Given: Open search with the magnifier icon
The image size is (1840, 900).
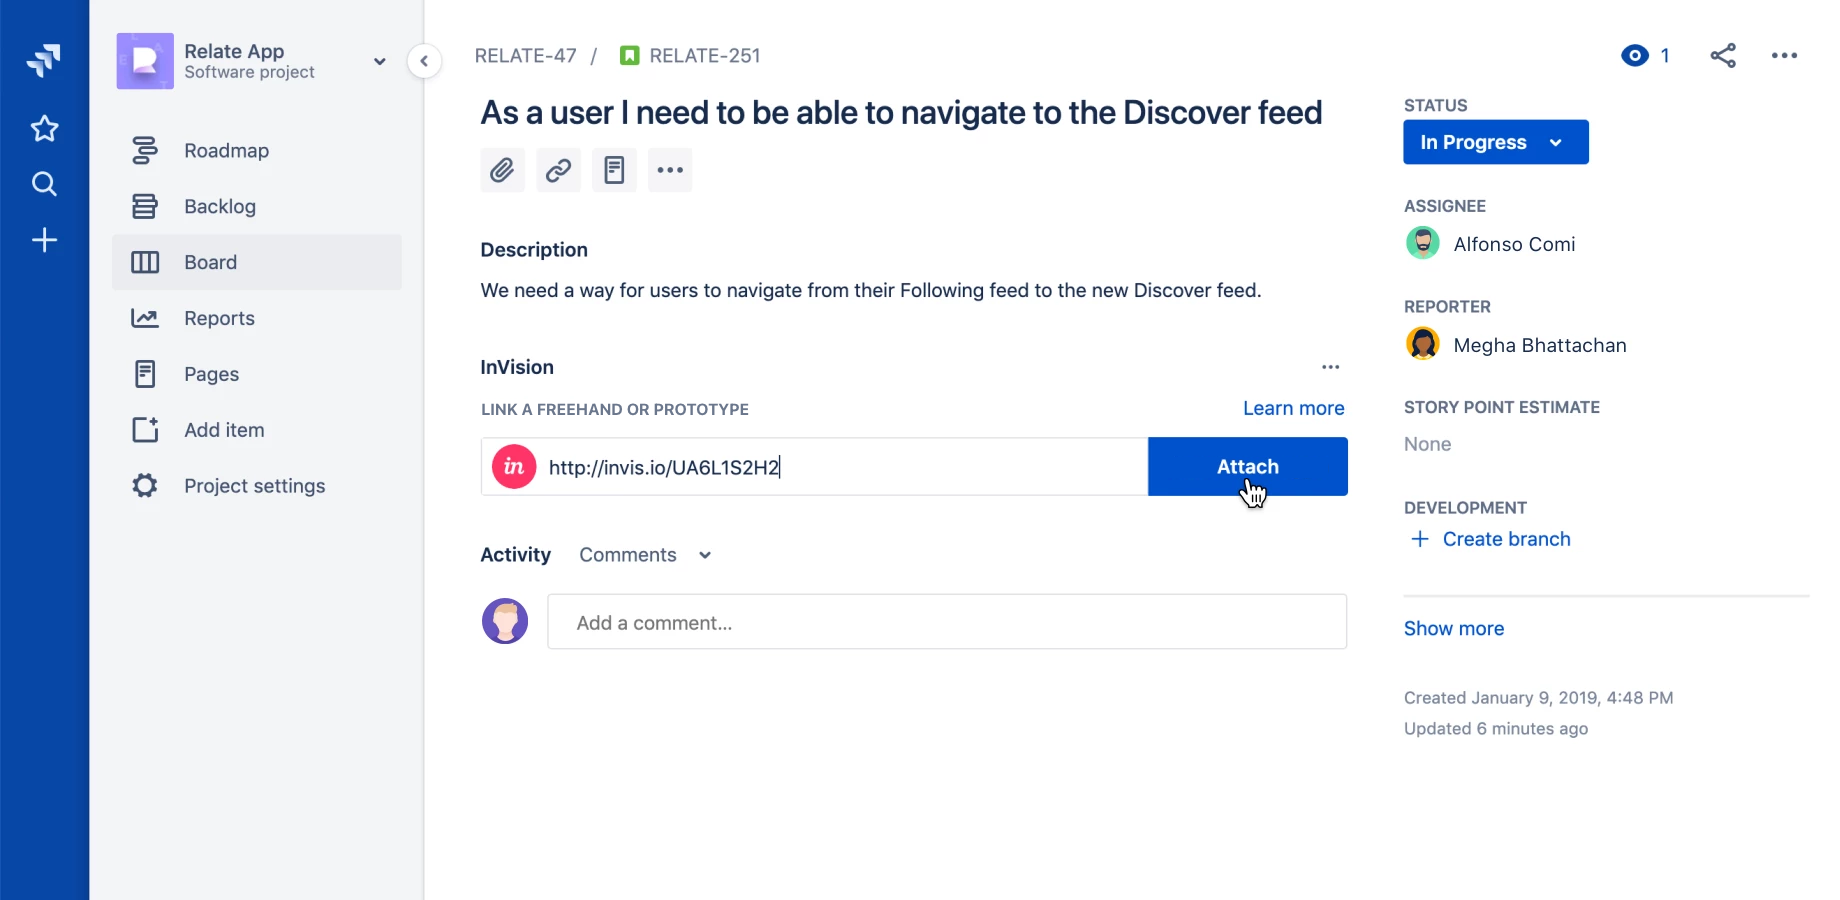Looking at the screenshot, I should (x=44, y=184).
